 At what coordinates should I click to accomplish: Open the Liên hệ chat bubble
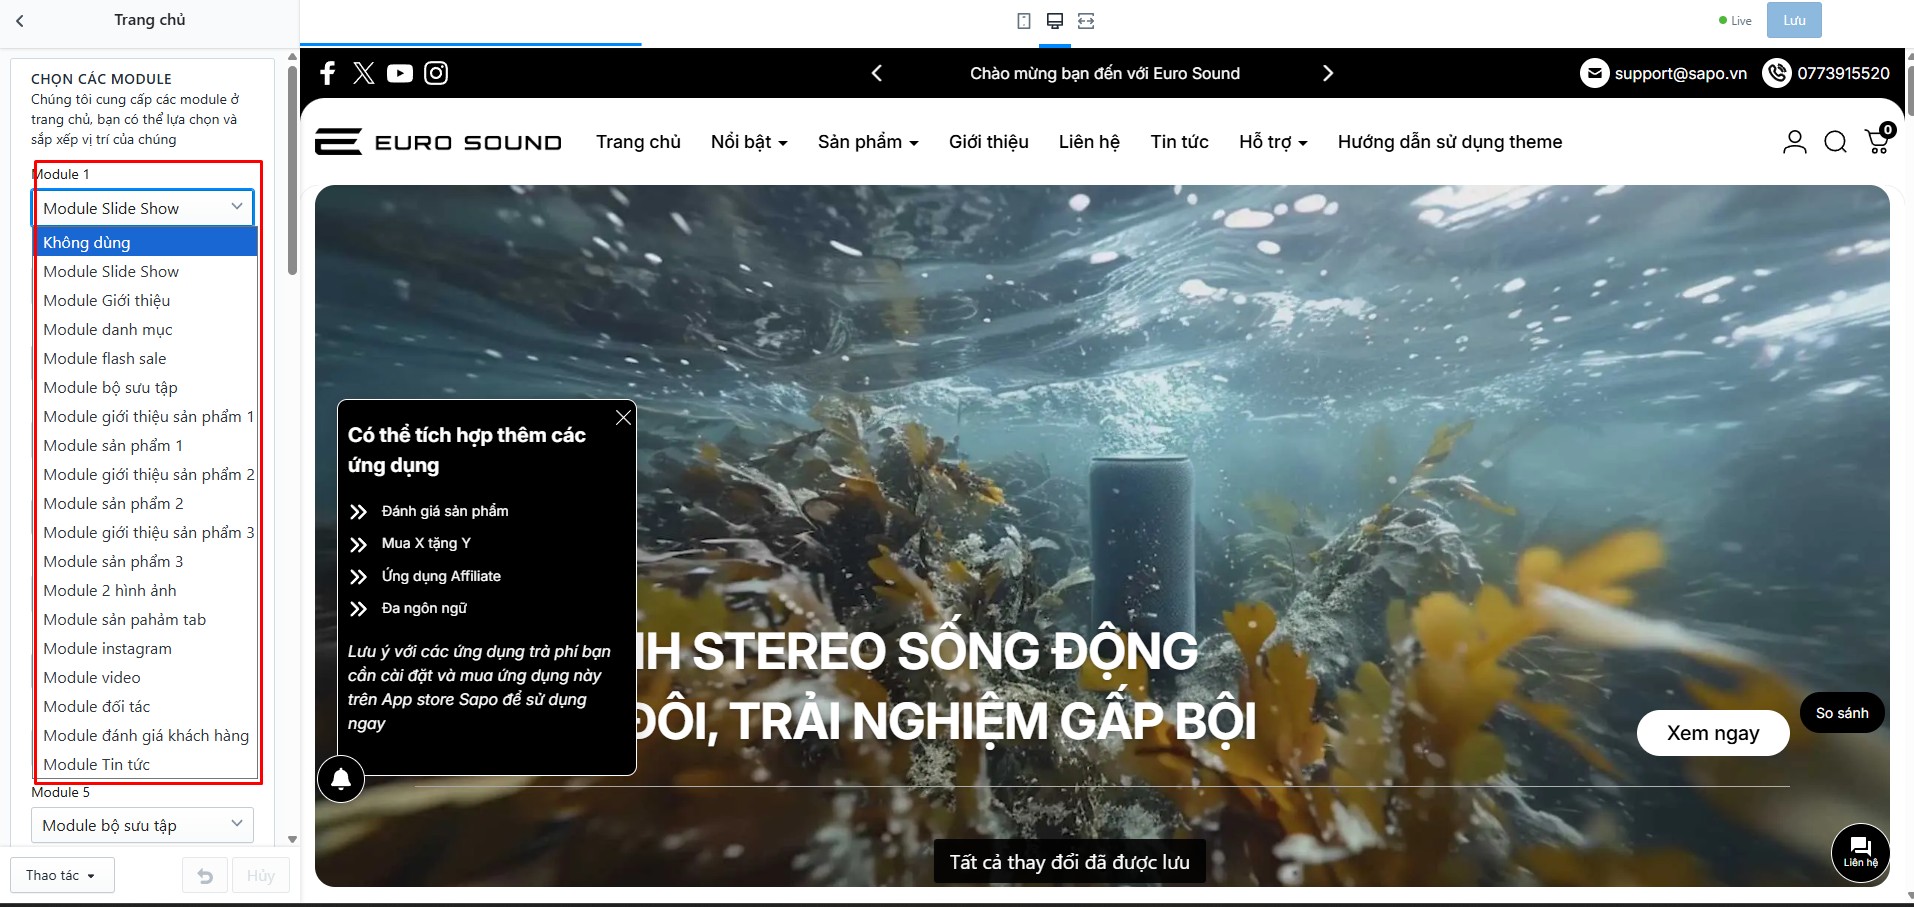(1860, 852)
